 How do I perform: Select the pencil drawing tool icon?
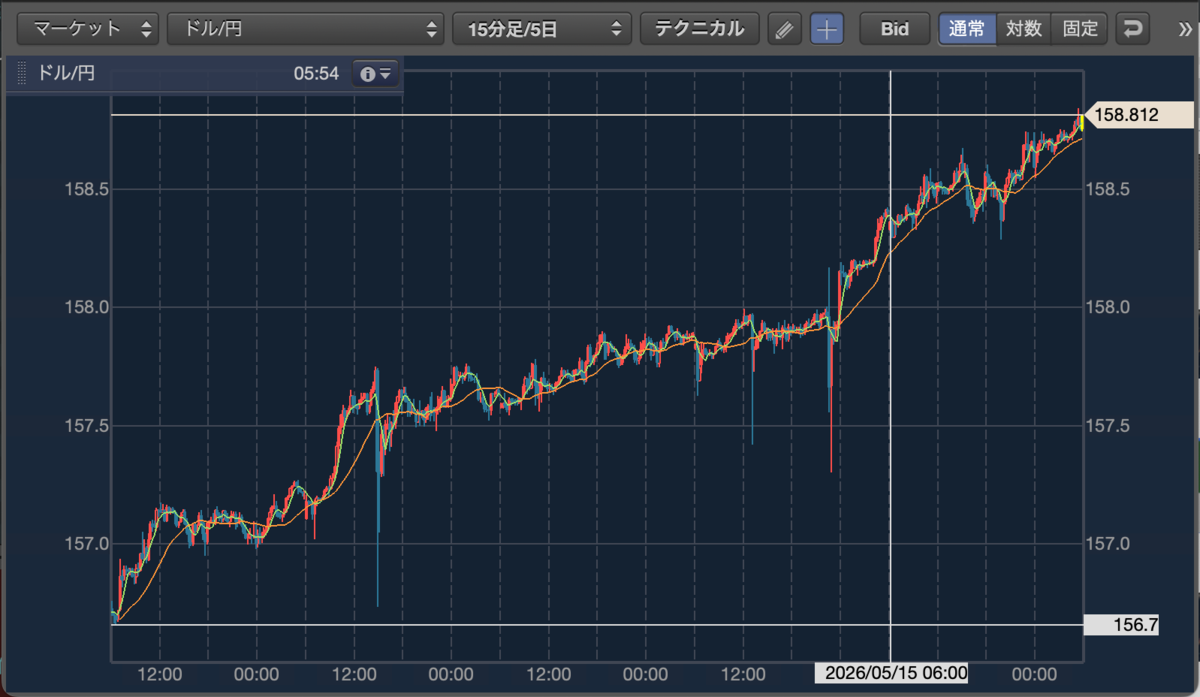(x=785, y=29)
